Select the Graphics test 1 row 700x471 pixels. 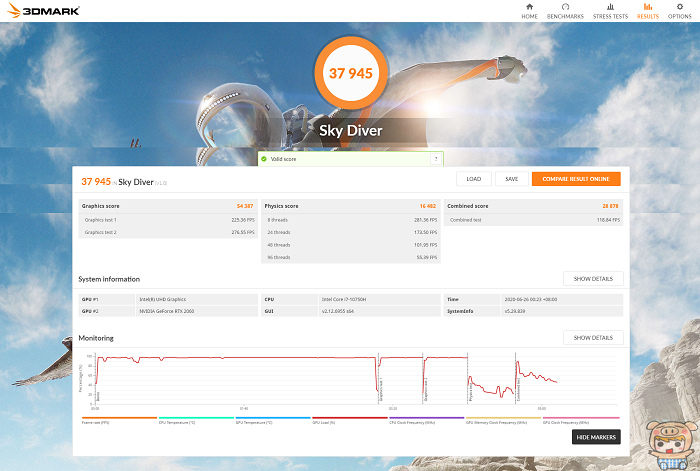pyautogui.click(x=168, y=220)
